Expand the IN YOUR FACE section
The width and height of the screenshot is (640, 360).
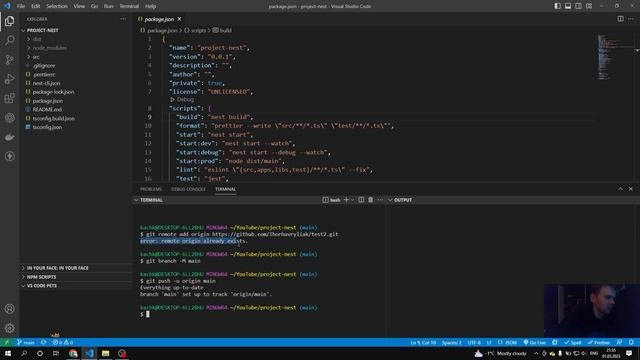coord(57,268)
